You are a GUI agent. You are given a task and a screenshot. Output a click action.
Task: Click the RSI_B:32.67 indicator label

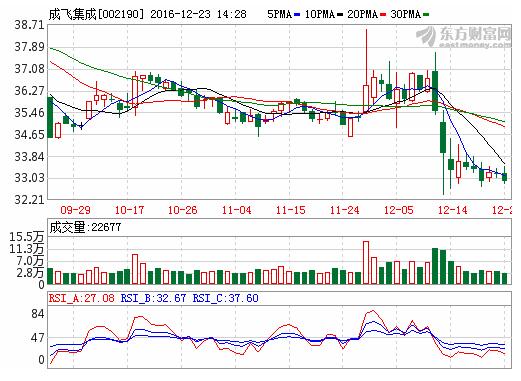153,298
